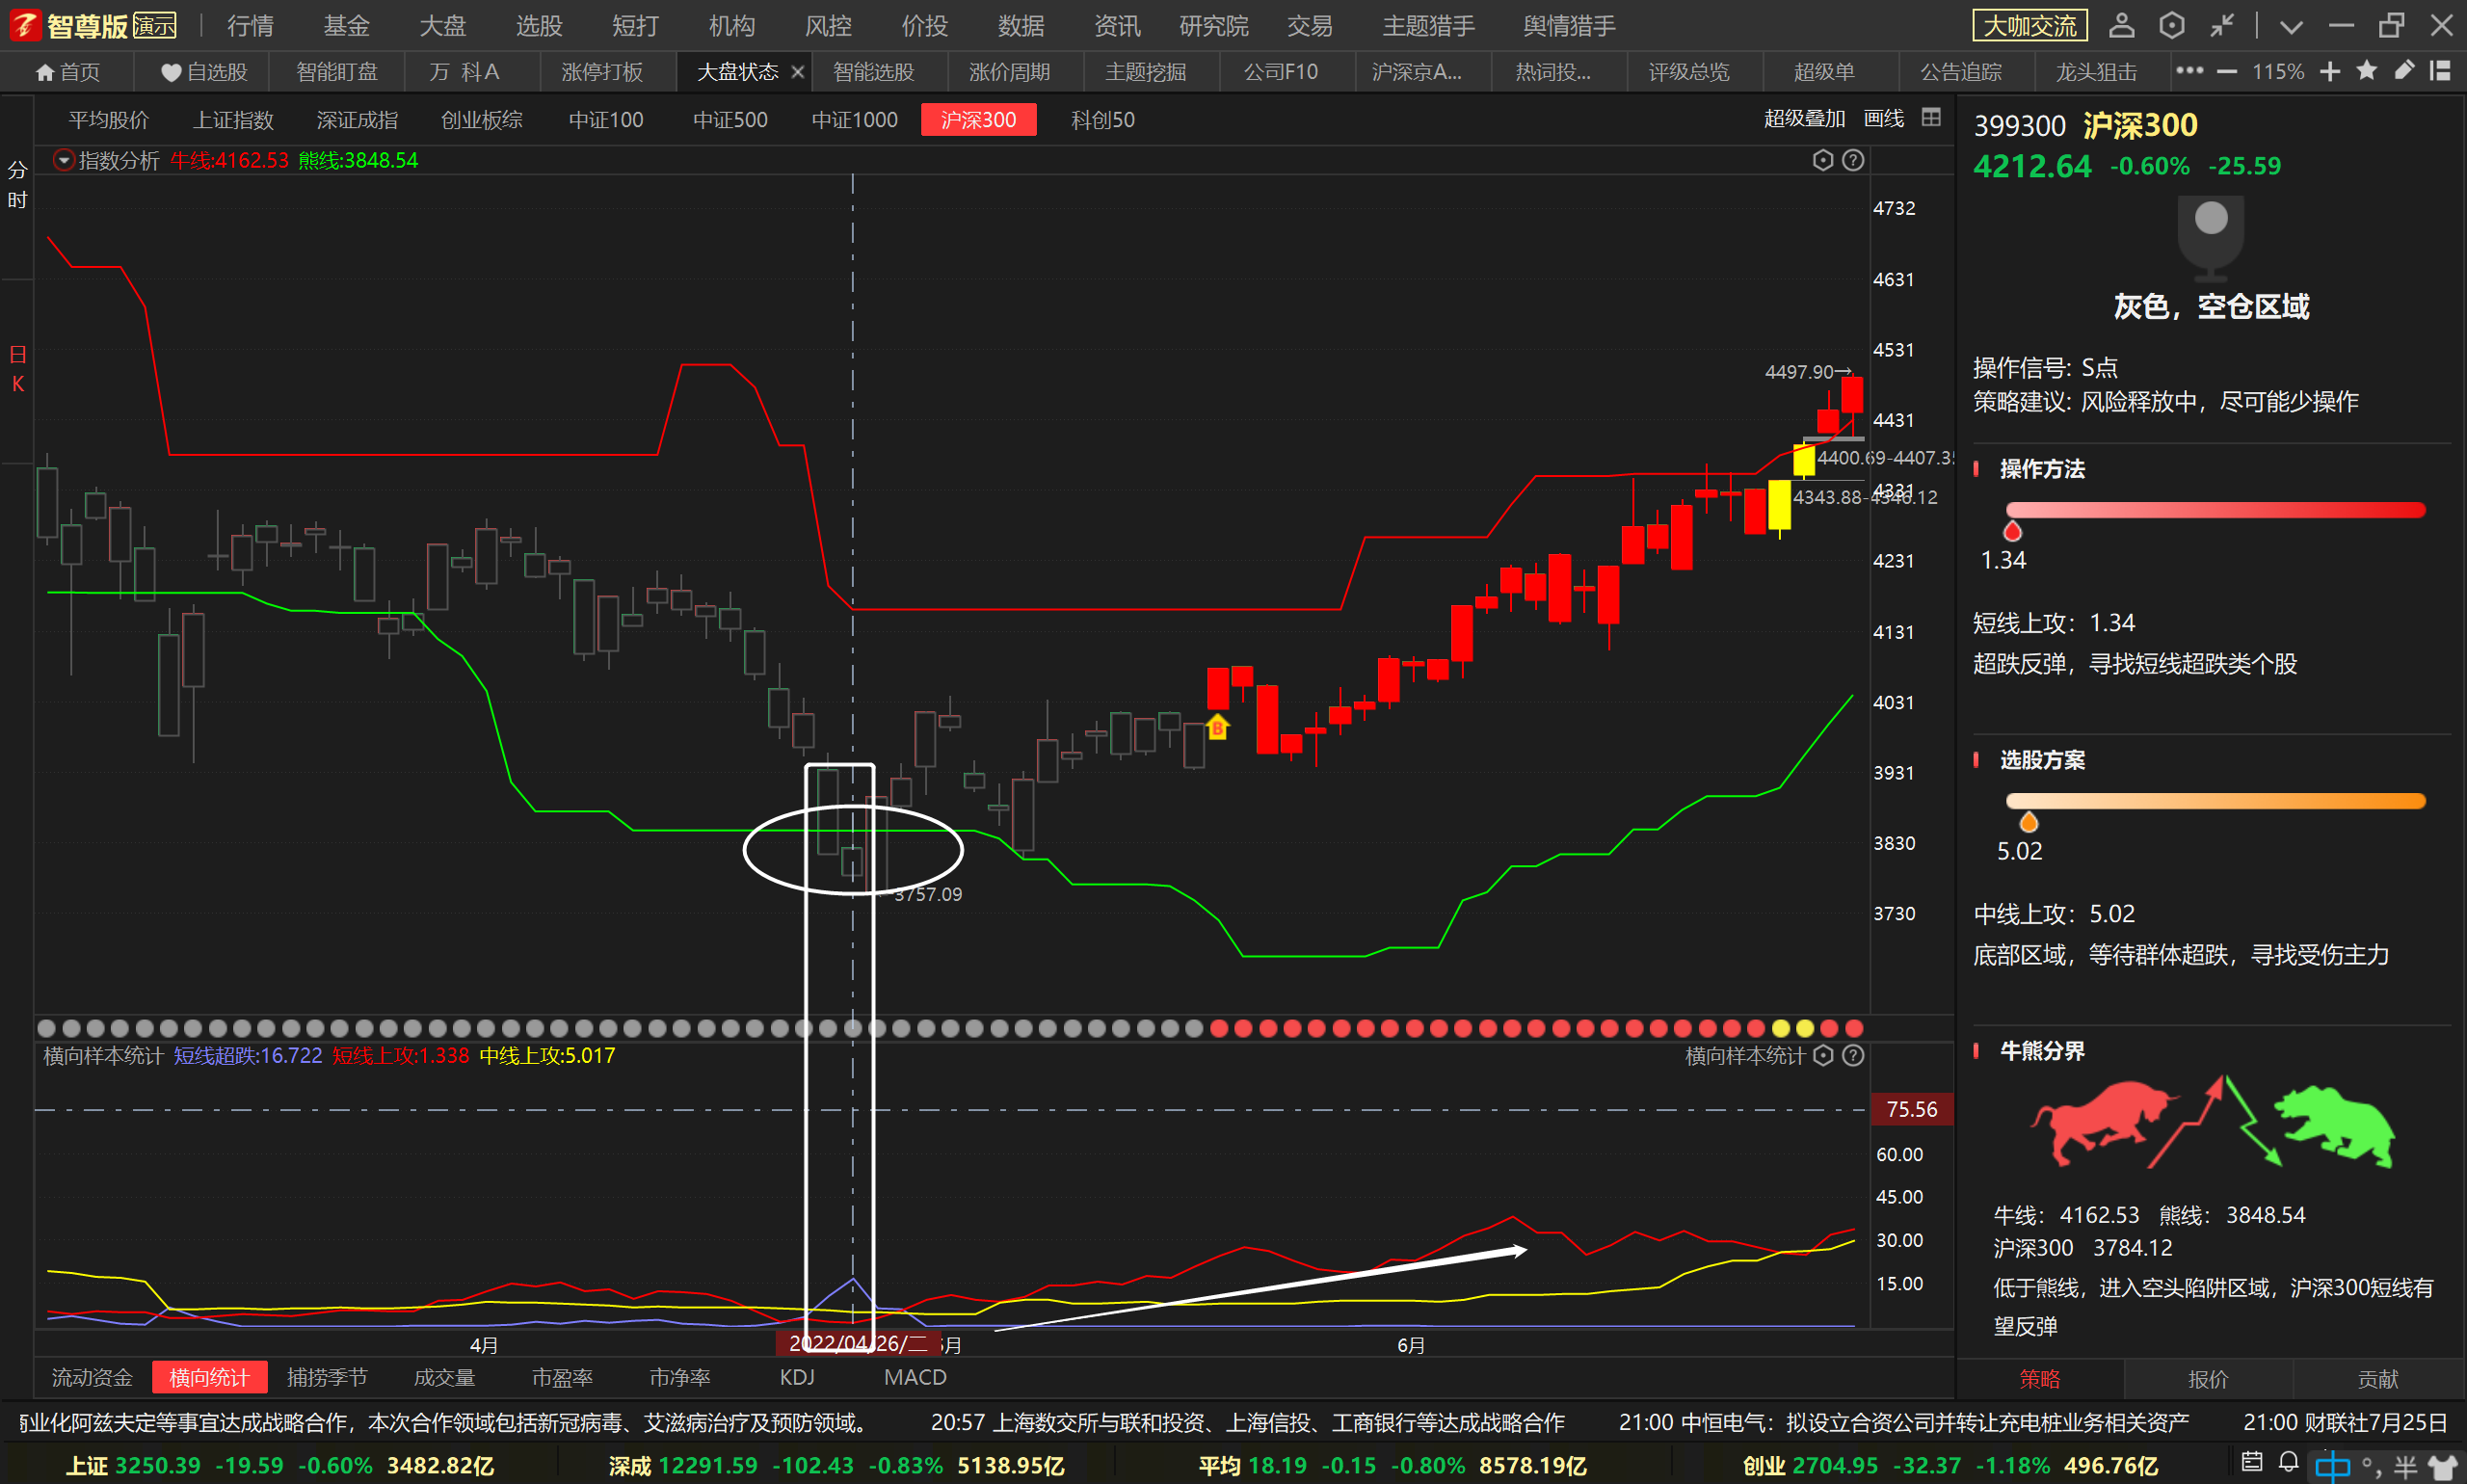Decrease zoom with the minus icon
2467x1484 pixels.
pyautogui.click(x=2226, y=72)
